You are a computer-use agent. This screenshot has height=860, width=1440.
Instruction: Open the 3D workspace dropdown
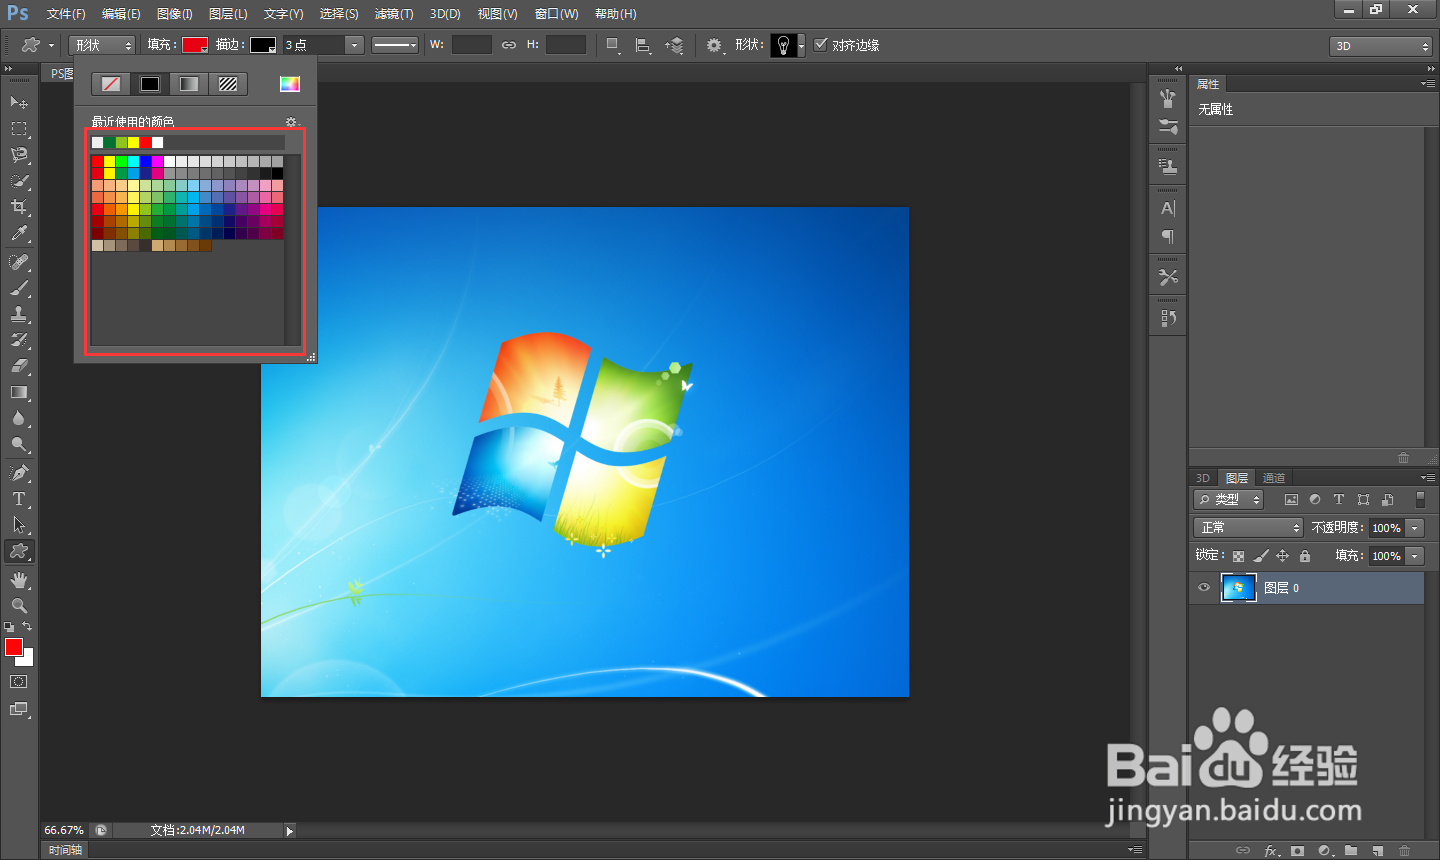point(1381,46)
